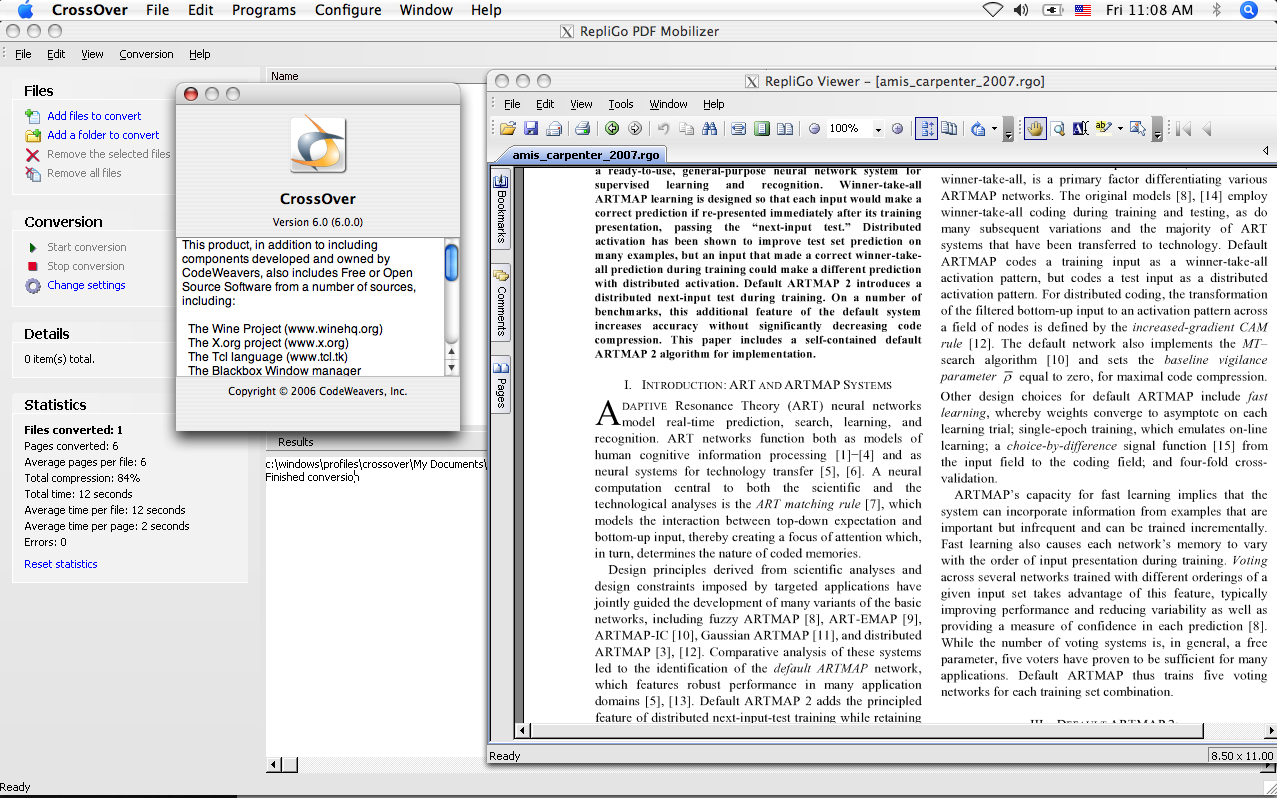Select the Hand tool in RepliGo Viewer
The height and width of the screenshot is (798, 1277).
point(1035,129)
